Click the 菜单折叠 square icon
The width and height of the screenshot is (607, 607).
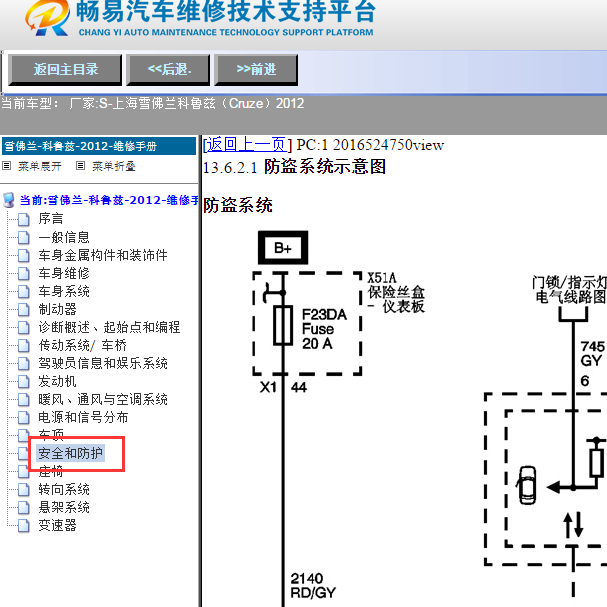[x=80, y=166]
